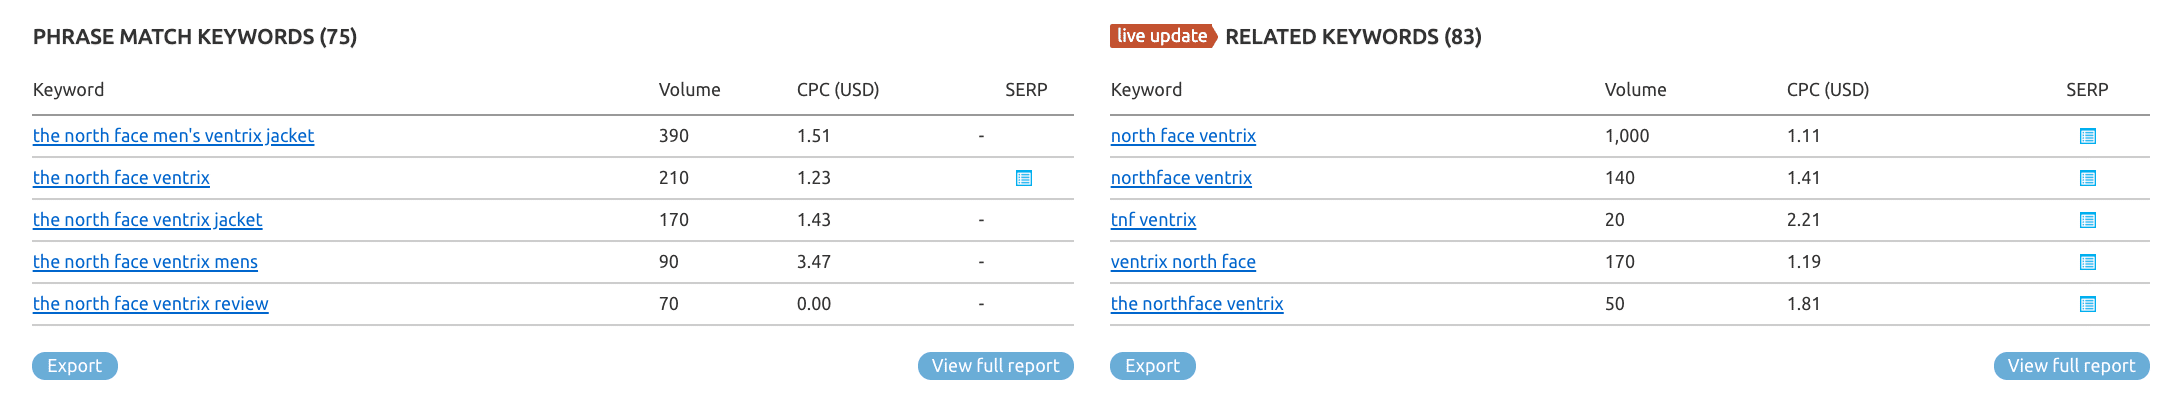The height and width of the screenshot is (408, 2184).
Task: Show SERP snapshot for 'tnf ventrix'
Action: [x=2088, y=220]
